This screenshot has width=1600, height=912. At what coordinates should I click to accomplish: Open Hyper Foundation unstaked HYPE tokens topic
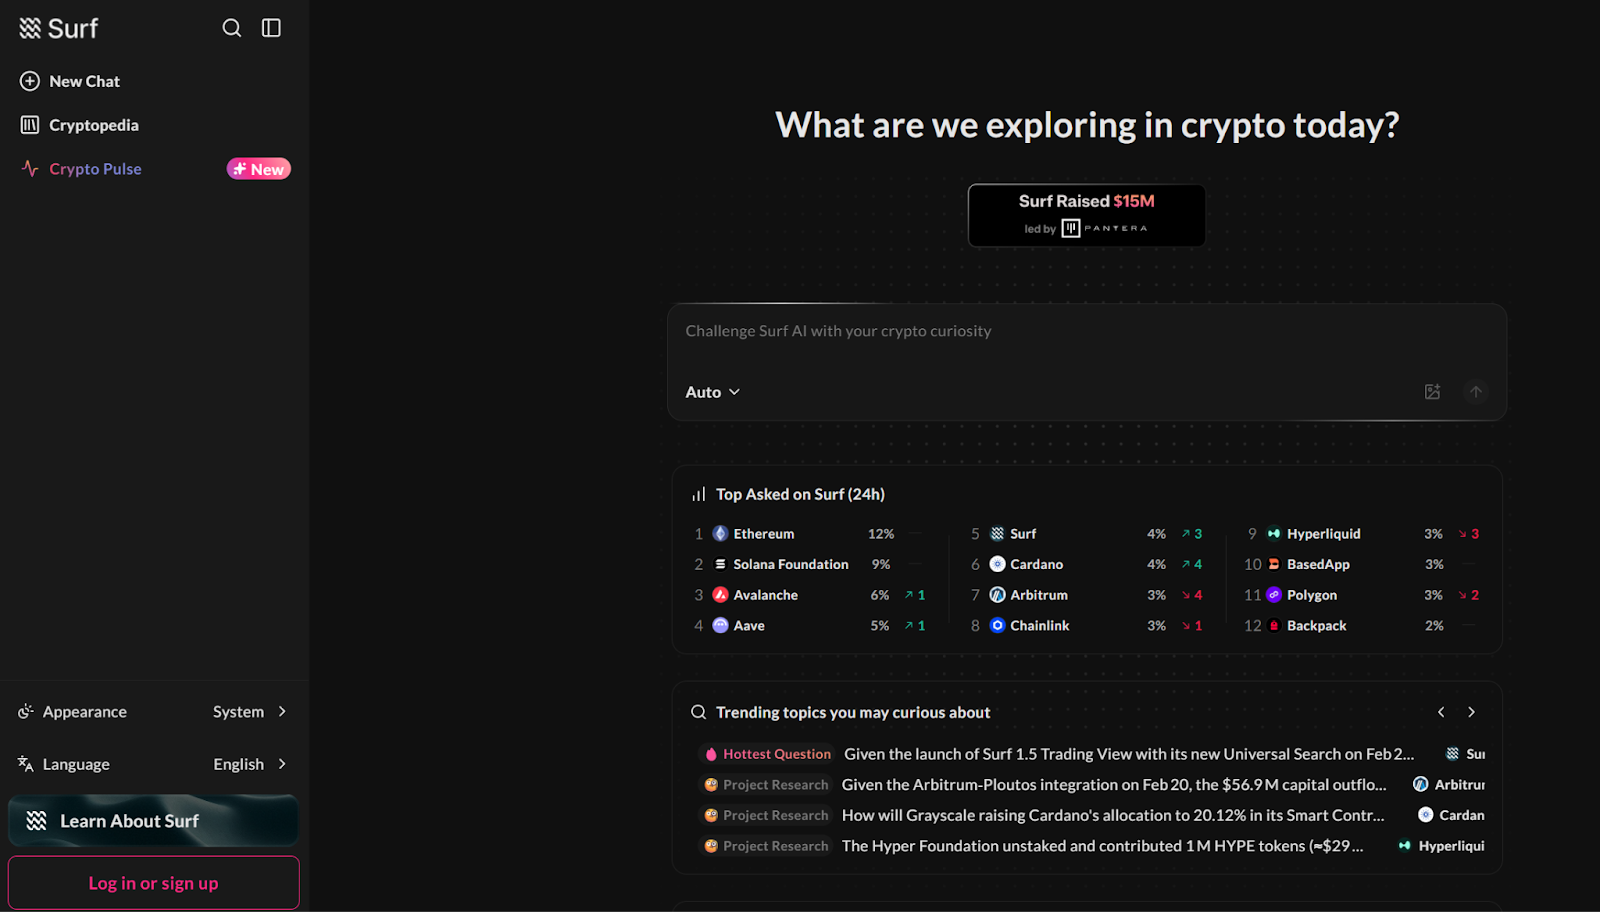1102,846
